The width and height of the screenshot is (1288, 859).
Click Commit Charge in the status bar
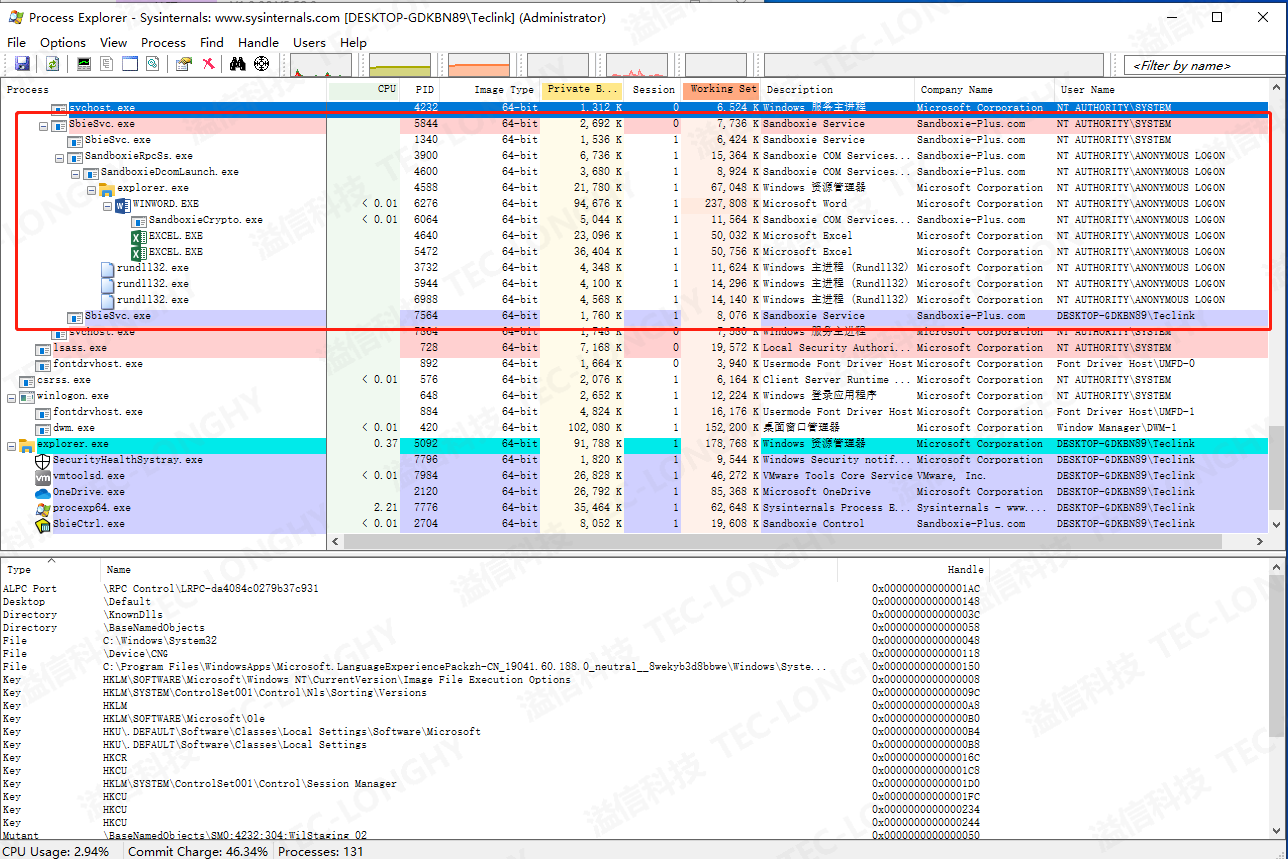(x=198, y=851)
